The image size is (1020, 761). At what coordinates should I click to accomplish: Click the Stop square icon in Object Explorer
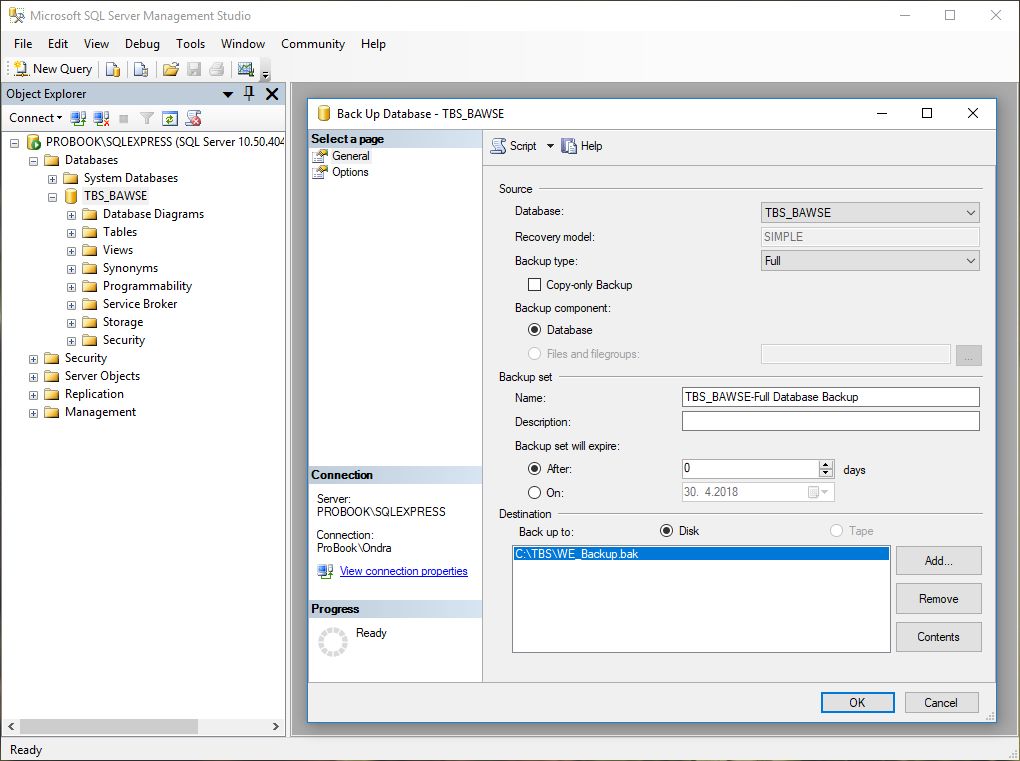tap(124, 118)
